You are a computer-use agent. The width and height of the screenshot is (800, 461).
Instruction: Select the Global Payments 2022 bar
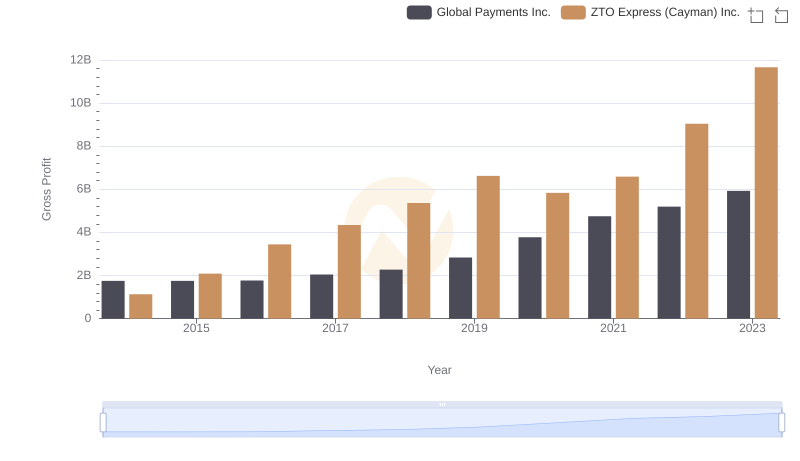(669, 263)
